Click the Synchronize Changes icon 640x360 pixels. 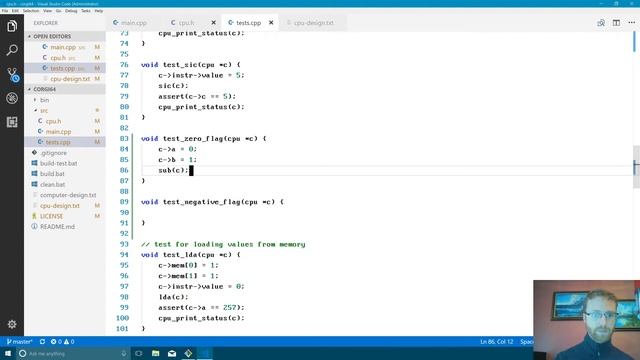point(42,342)
